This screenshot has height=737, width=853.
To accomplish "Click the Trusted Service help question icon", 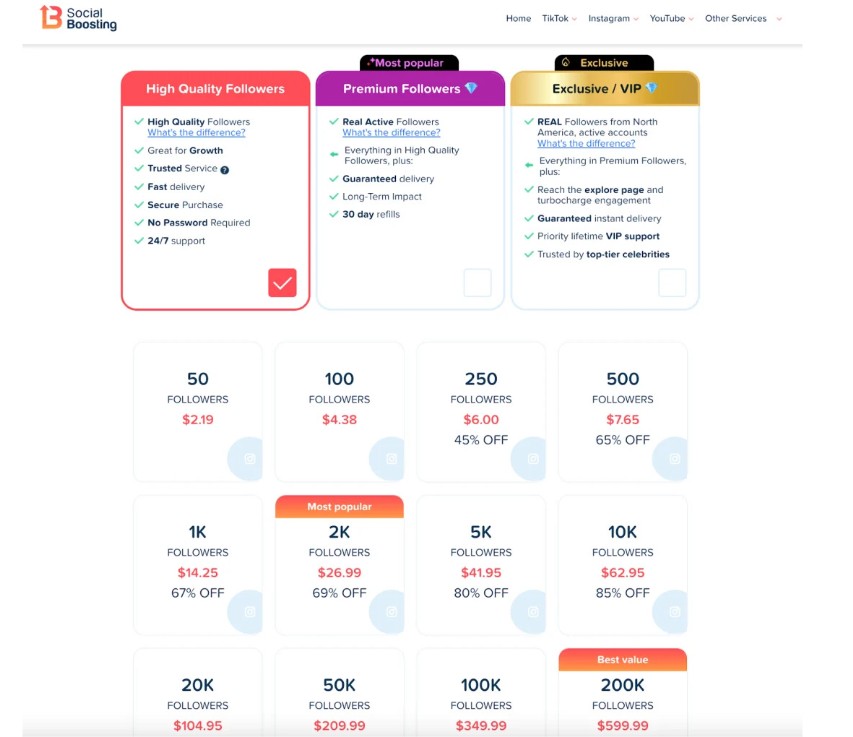I will pyautogui.click(x=225, y=169).
